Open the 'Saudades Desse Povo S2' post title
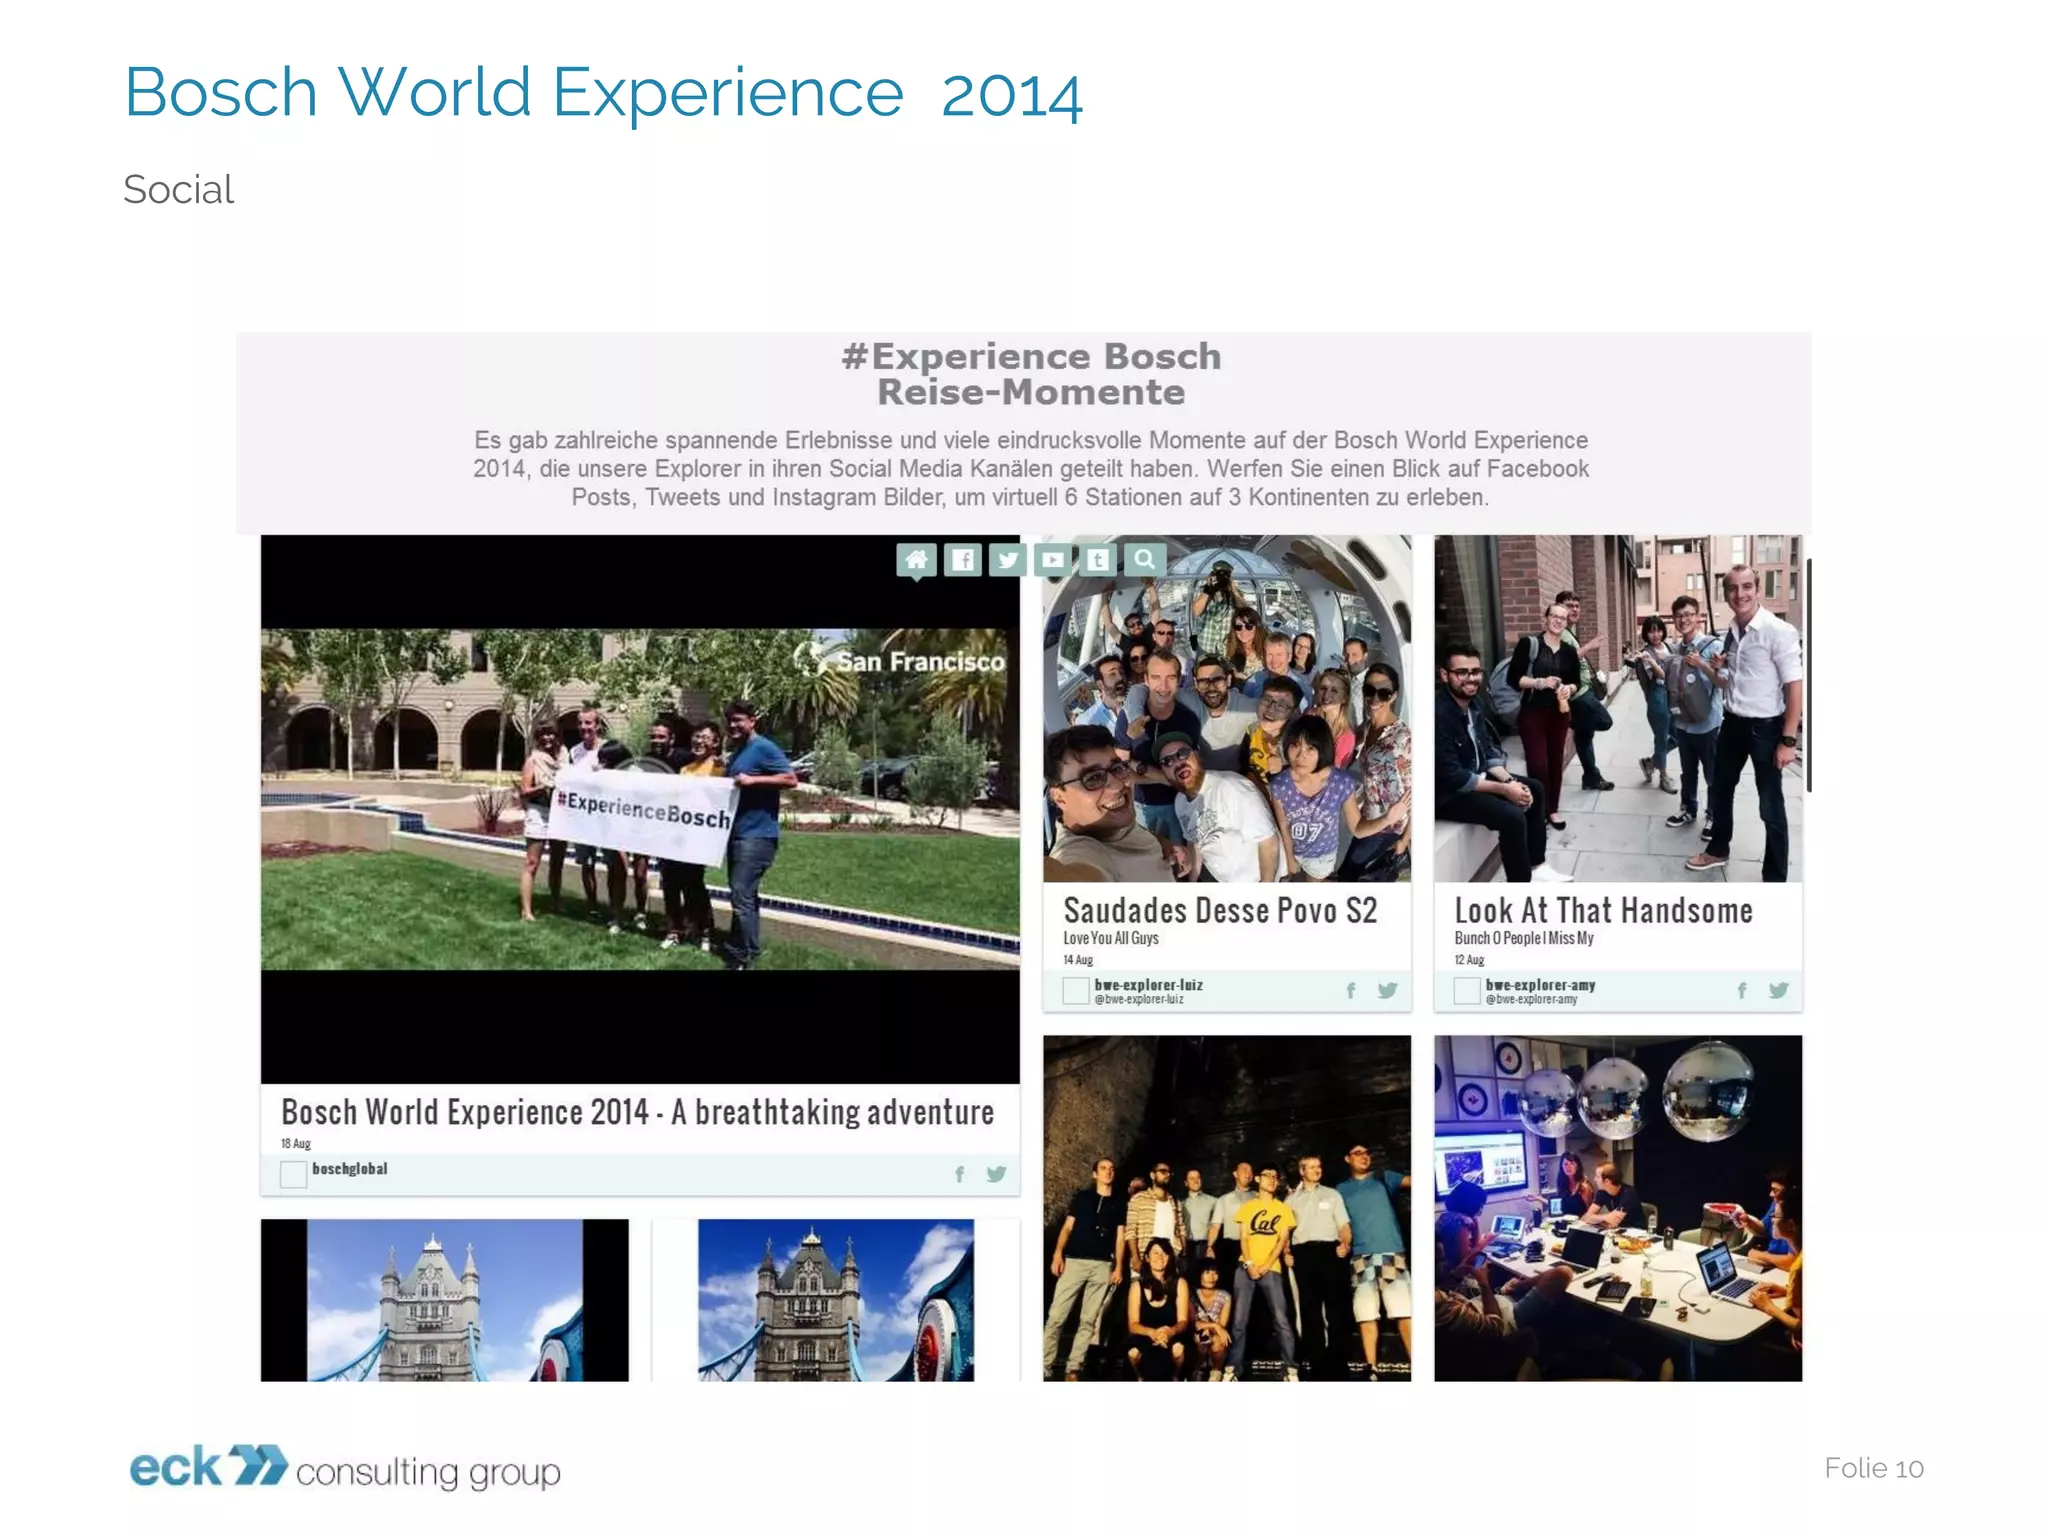Image resolution: width=2048 pixels, height=1536 pixels. click(1220, 910)
